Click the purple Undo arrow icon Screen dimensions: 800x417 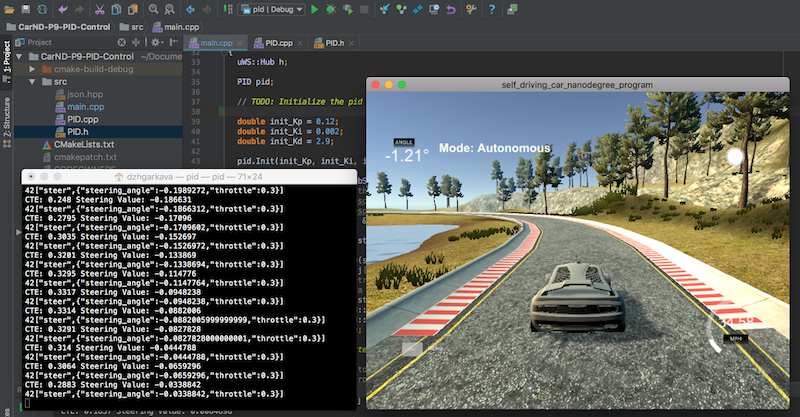coord(63,9)
